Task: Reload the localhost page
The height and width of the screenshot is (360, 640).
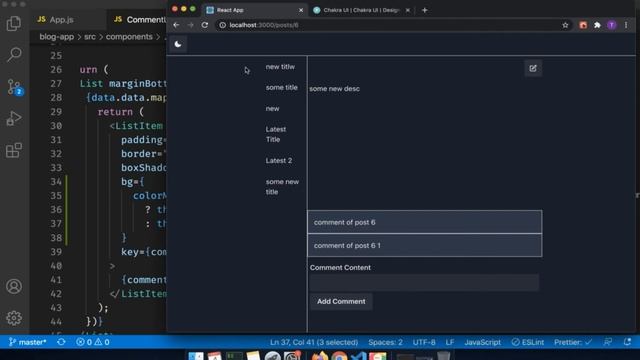Action: coord(204,25)
